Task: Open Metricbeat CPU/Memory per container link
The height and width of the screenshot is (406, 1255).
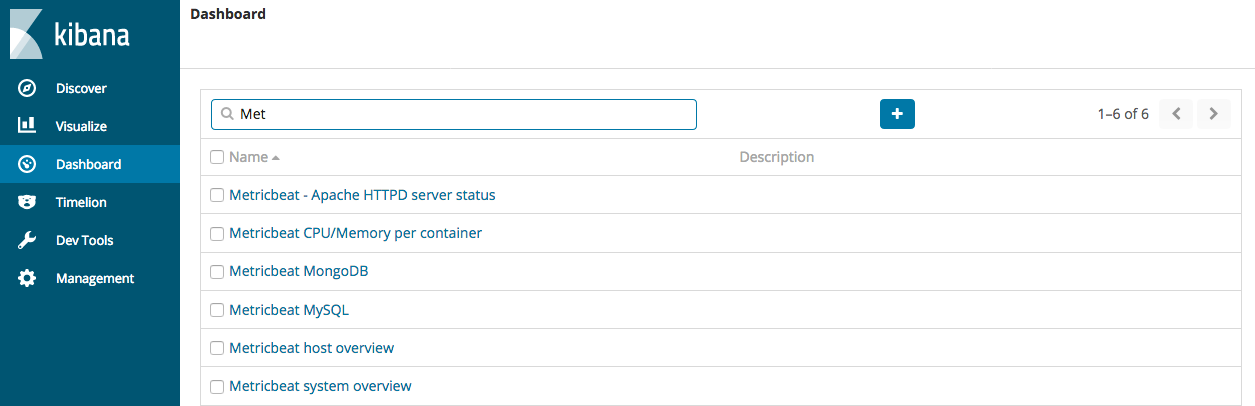Action: point(355,233)
